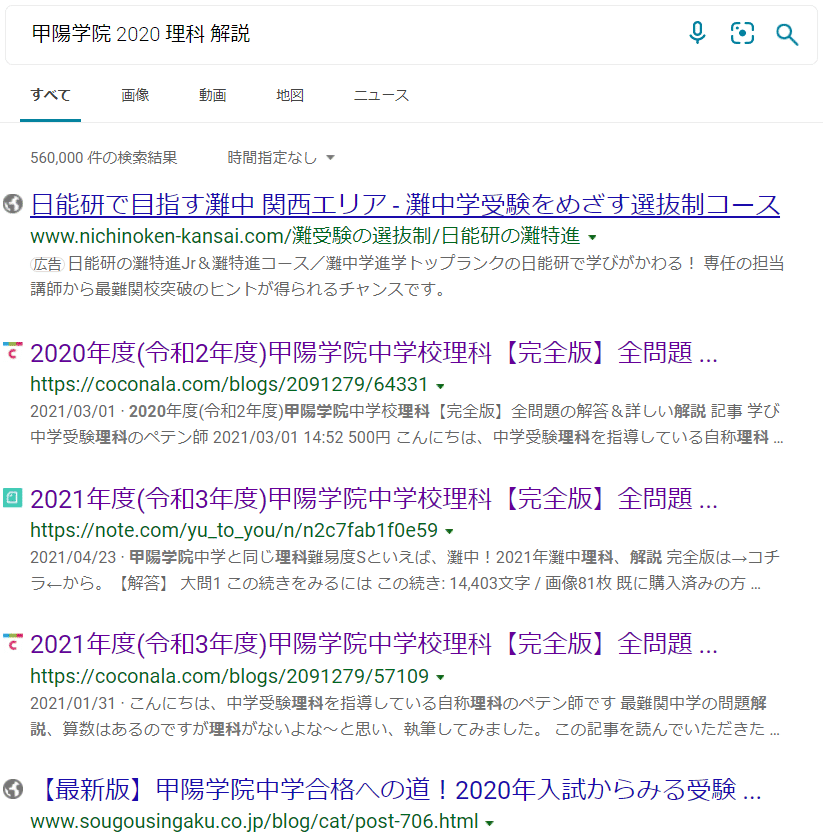The width and height of the screenshot is (823, 832).
Task: Click the snippet starting 2021/01/31
Action: click(x=405, y=716)
